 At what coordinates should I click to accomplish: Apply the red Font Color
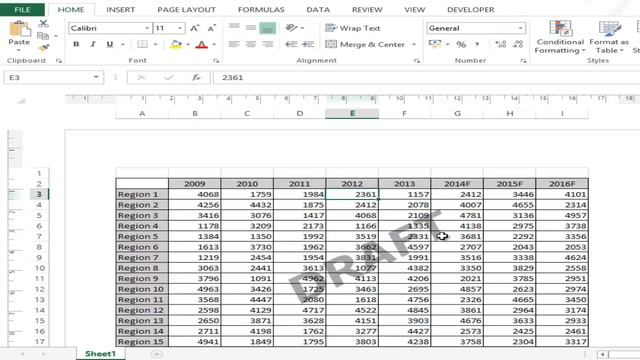pyautogui.click(x=202, y=44)
